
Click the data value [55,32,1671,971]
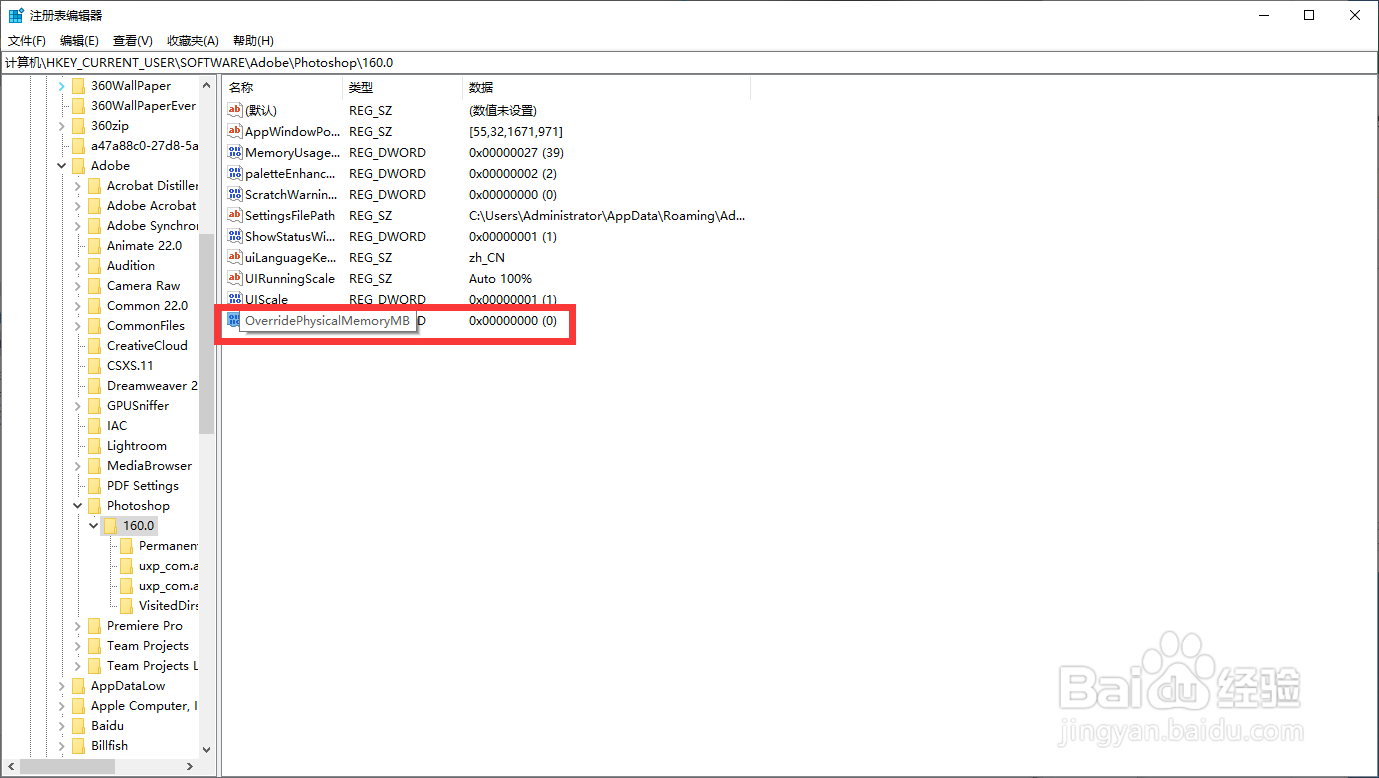pos(516,131)
